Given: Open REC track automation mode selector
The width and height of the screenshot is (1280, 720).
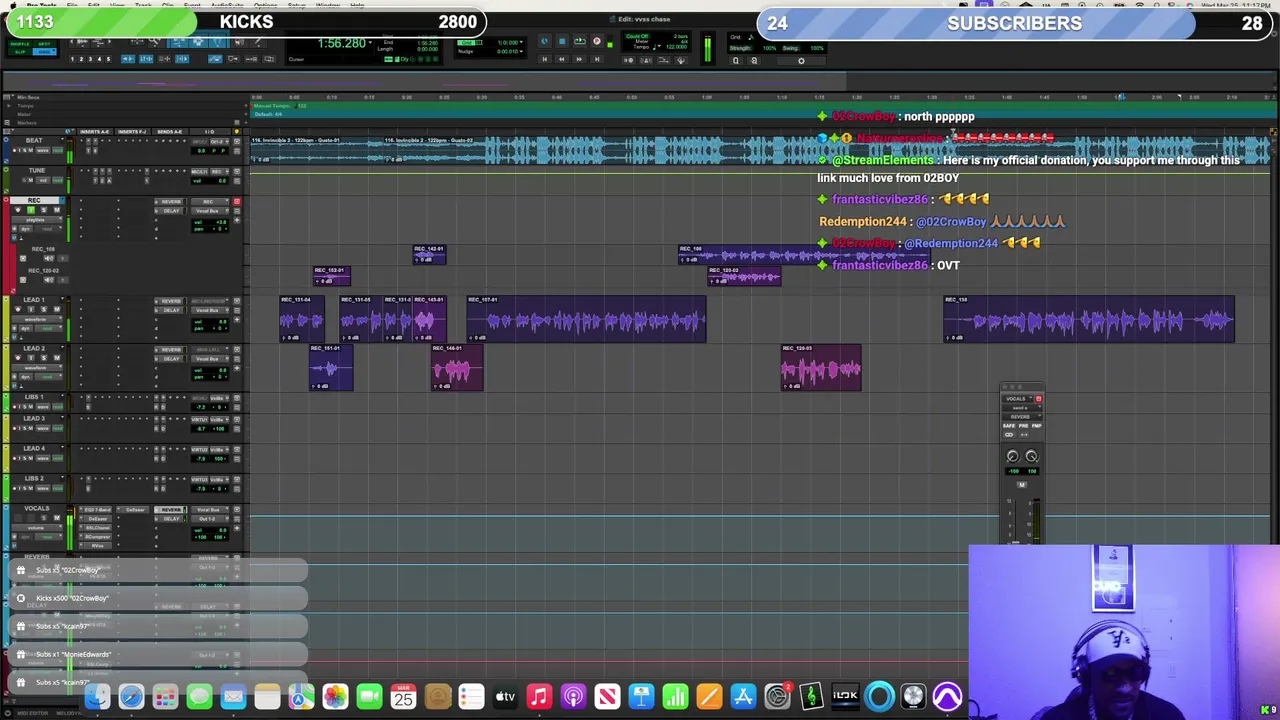Looking at the screenshot, I should 48,229.
